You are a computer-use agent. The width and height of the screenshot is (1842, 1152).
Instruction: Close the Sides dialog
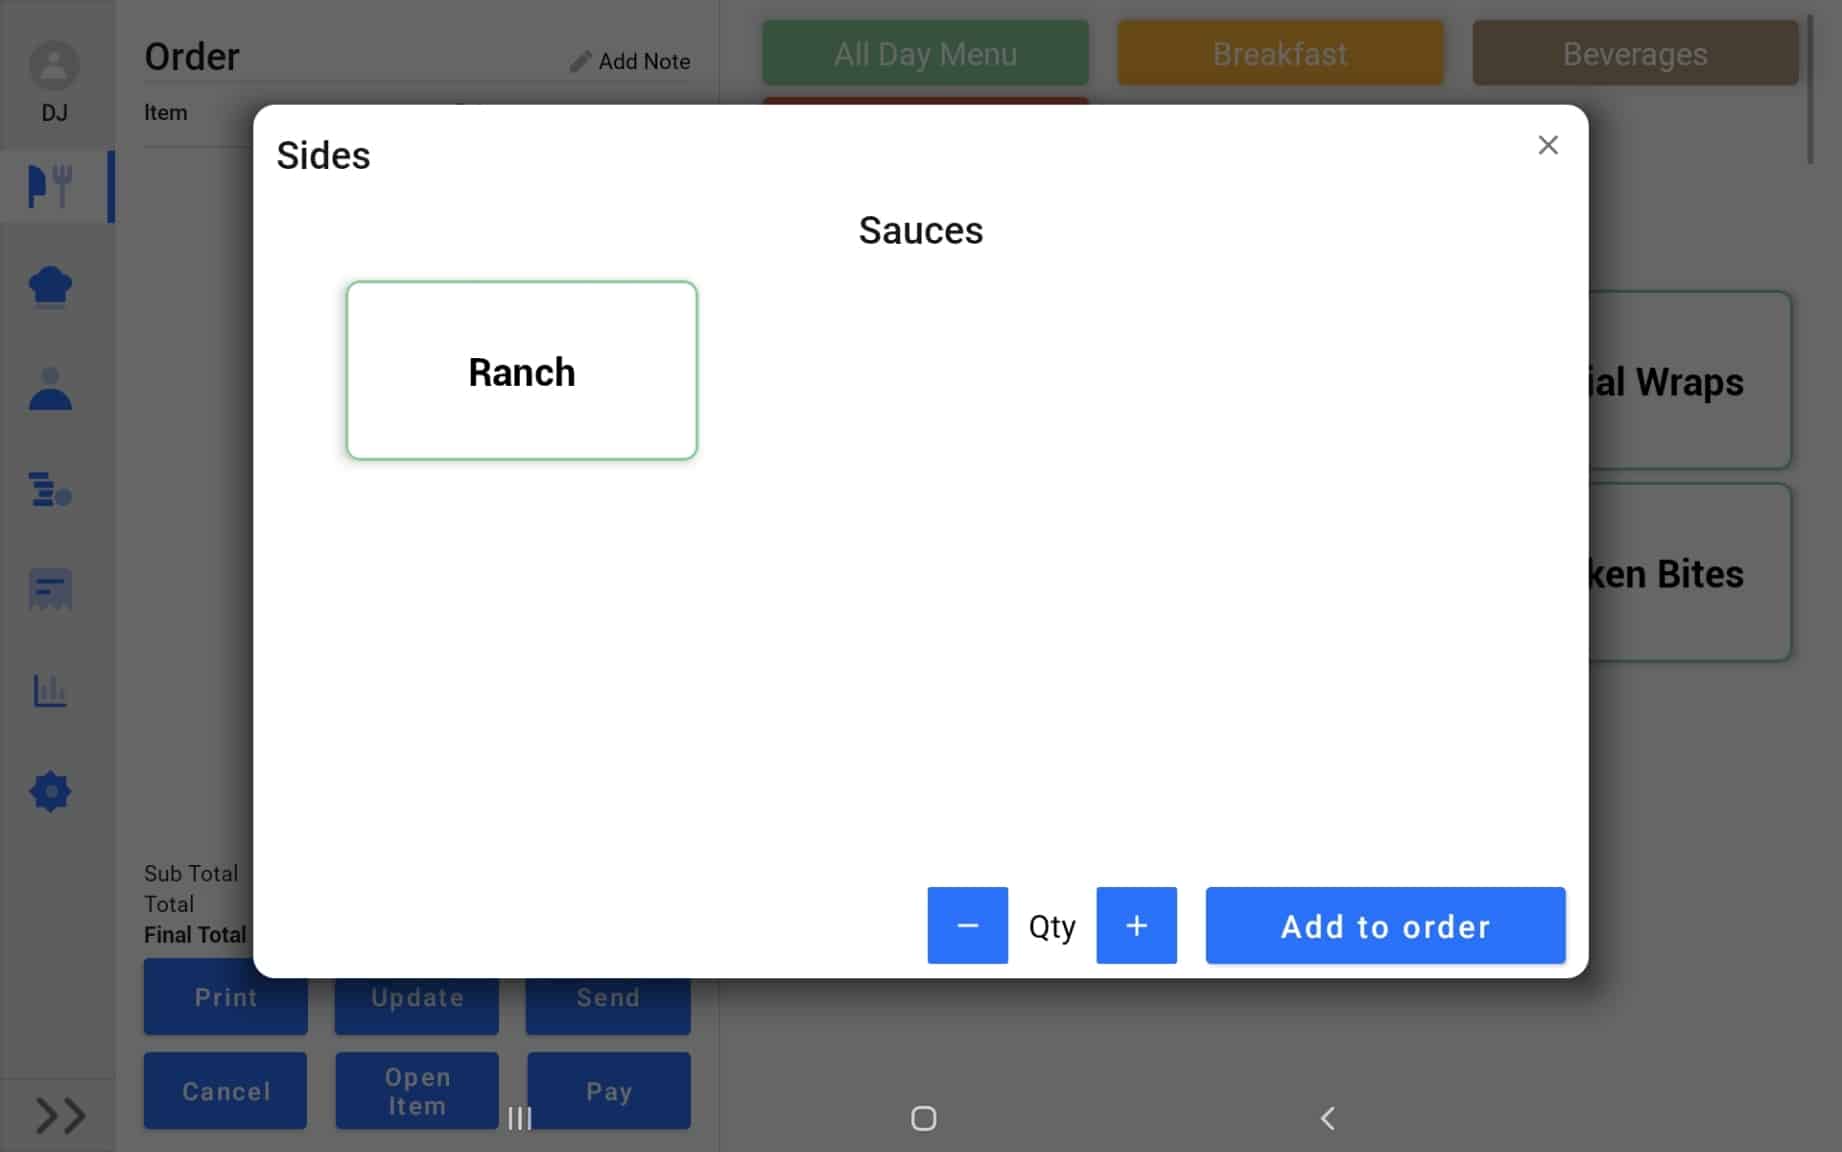click(1547, 145)
